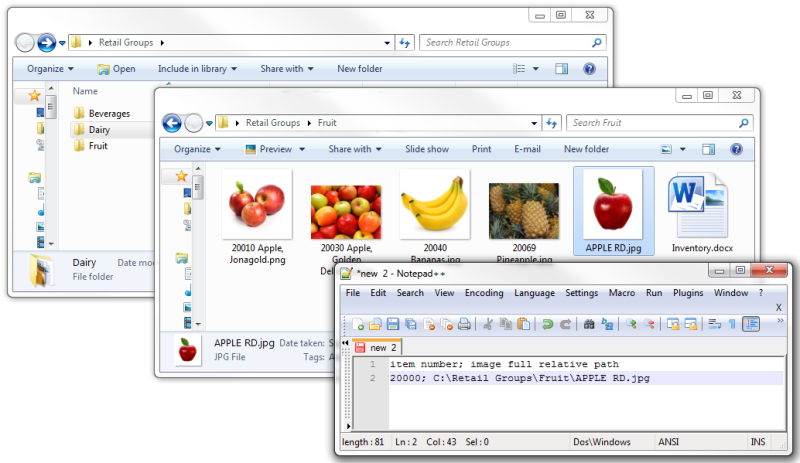Open the Edit menu in Notepad++
Image resolution: width=800 pixels, height=463 pixels.
click(x=378, y=293)
